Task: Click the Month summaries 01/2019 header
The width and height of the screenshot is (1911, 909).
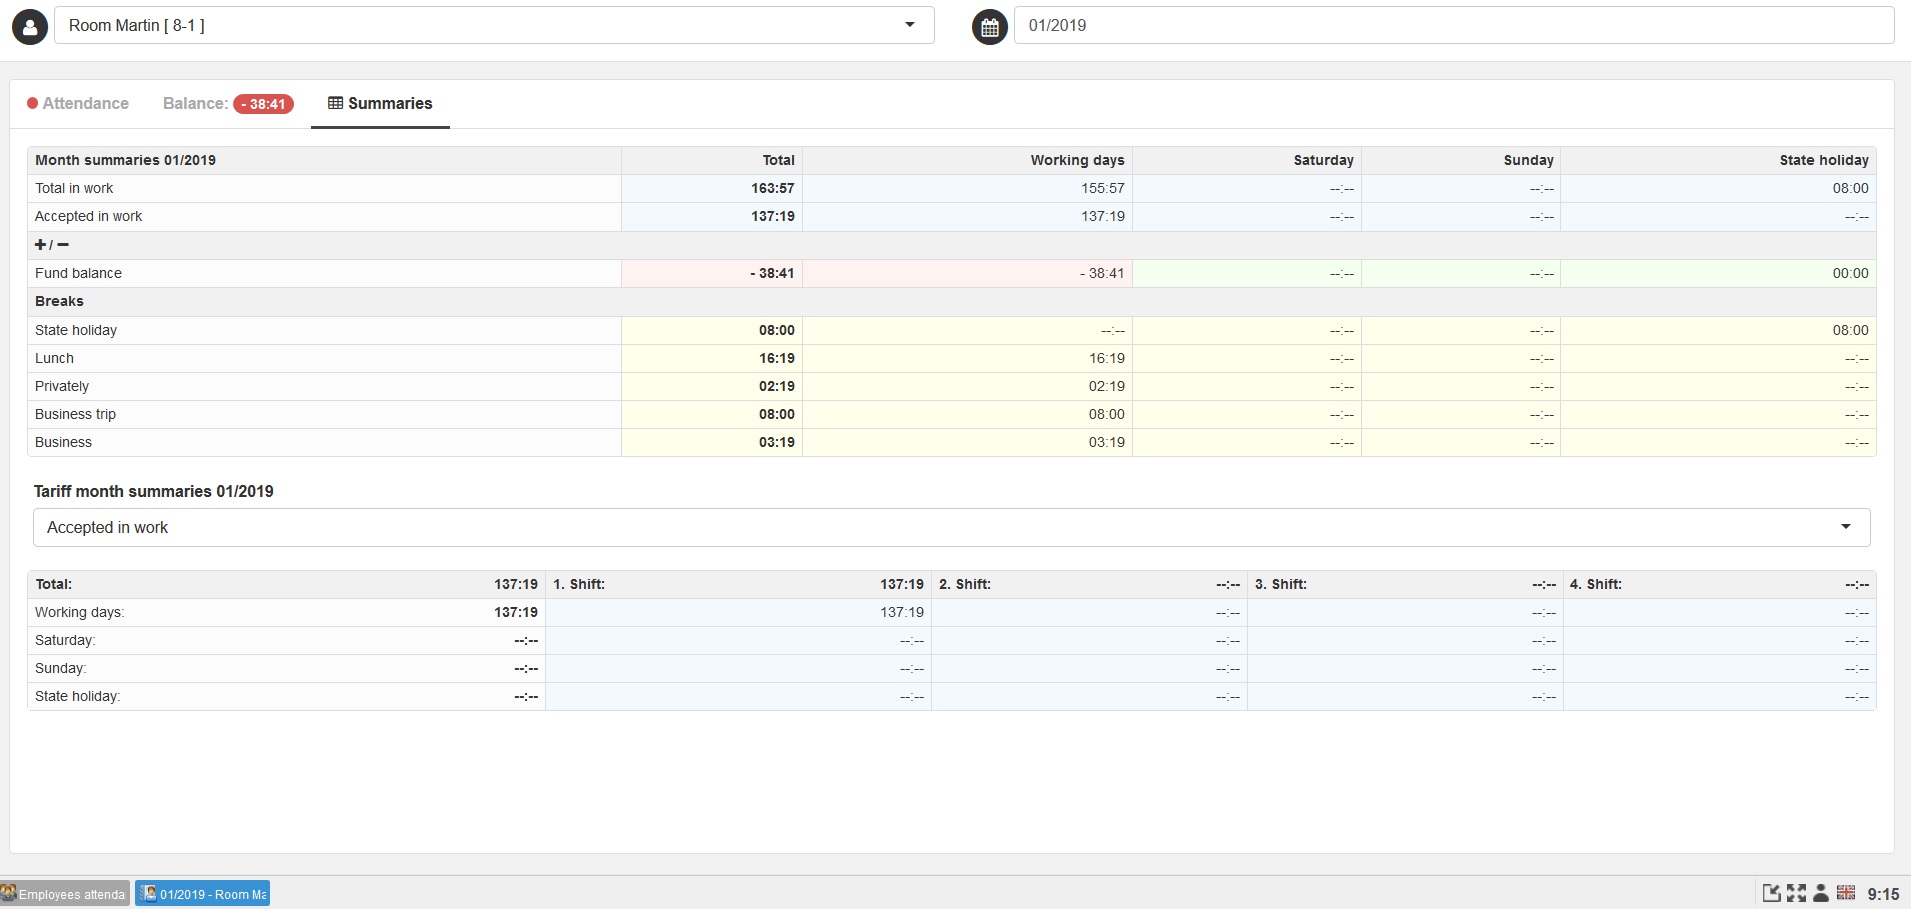Action: pyautogui.click(x=125, y=160)
